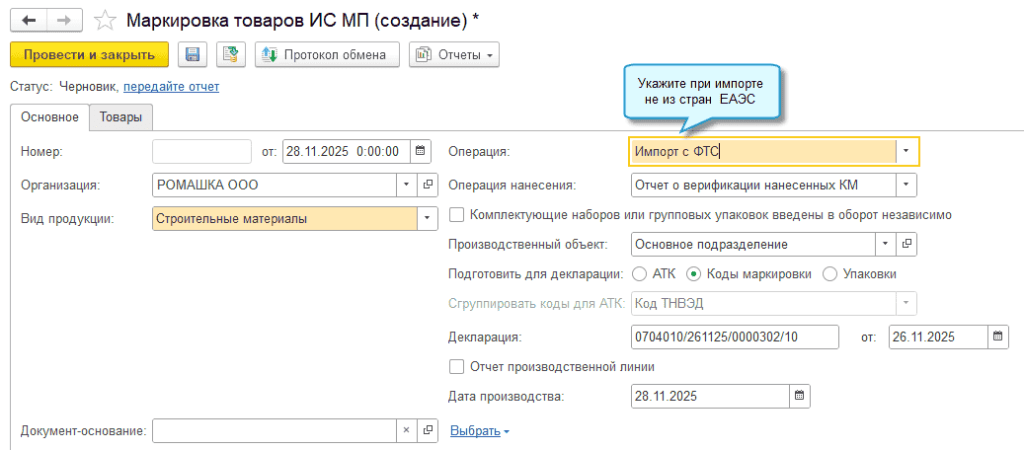This screenshot has height=450, width=1024.
Task: Open Вид продукции dropdown
Action: [428, 218]
